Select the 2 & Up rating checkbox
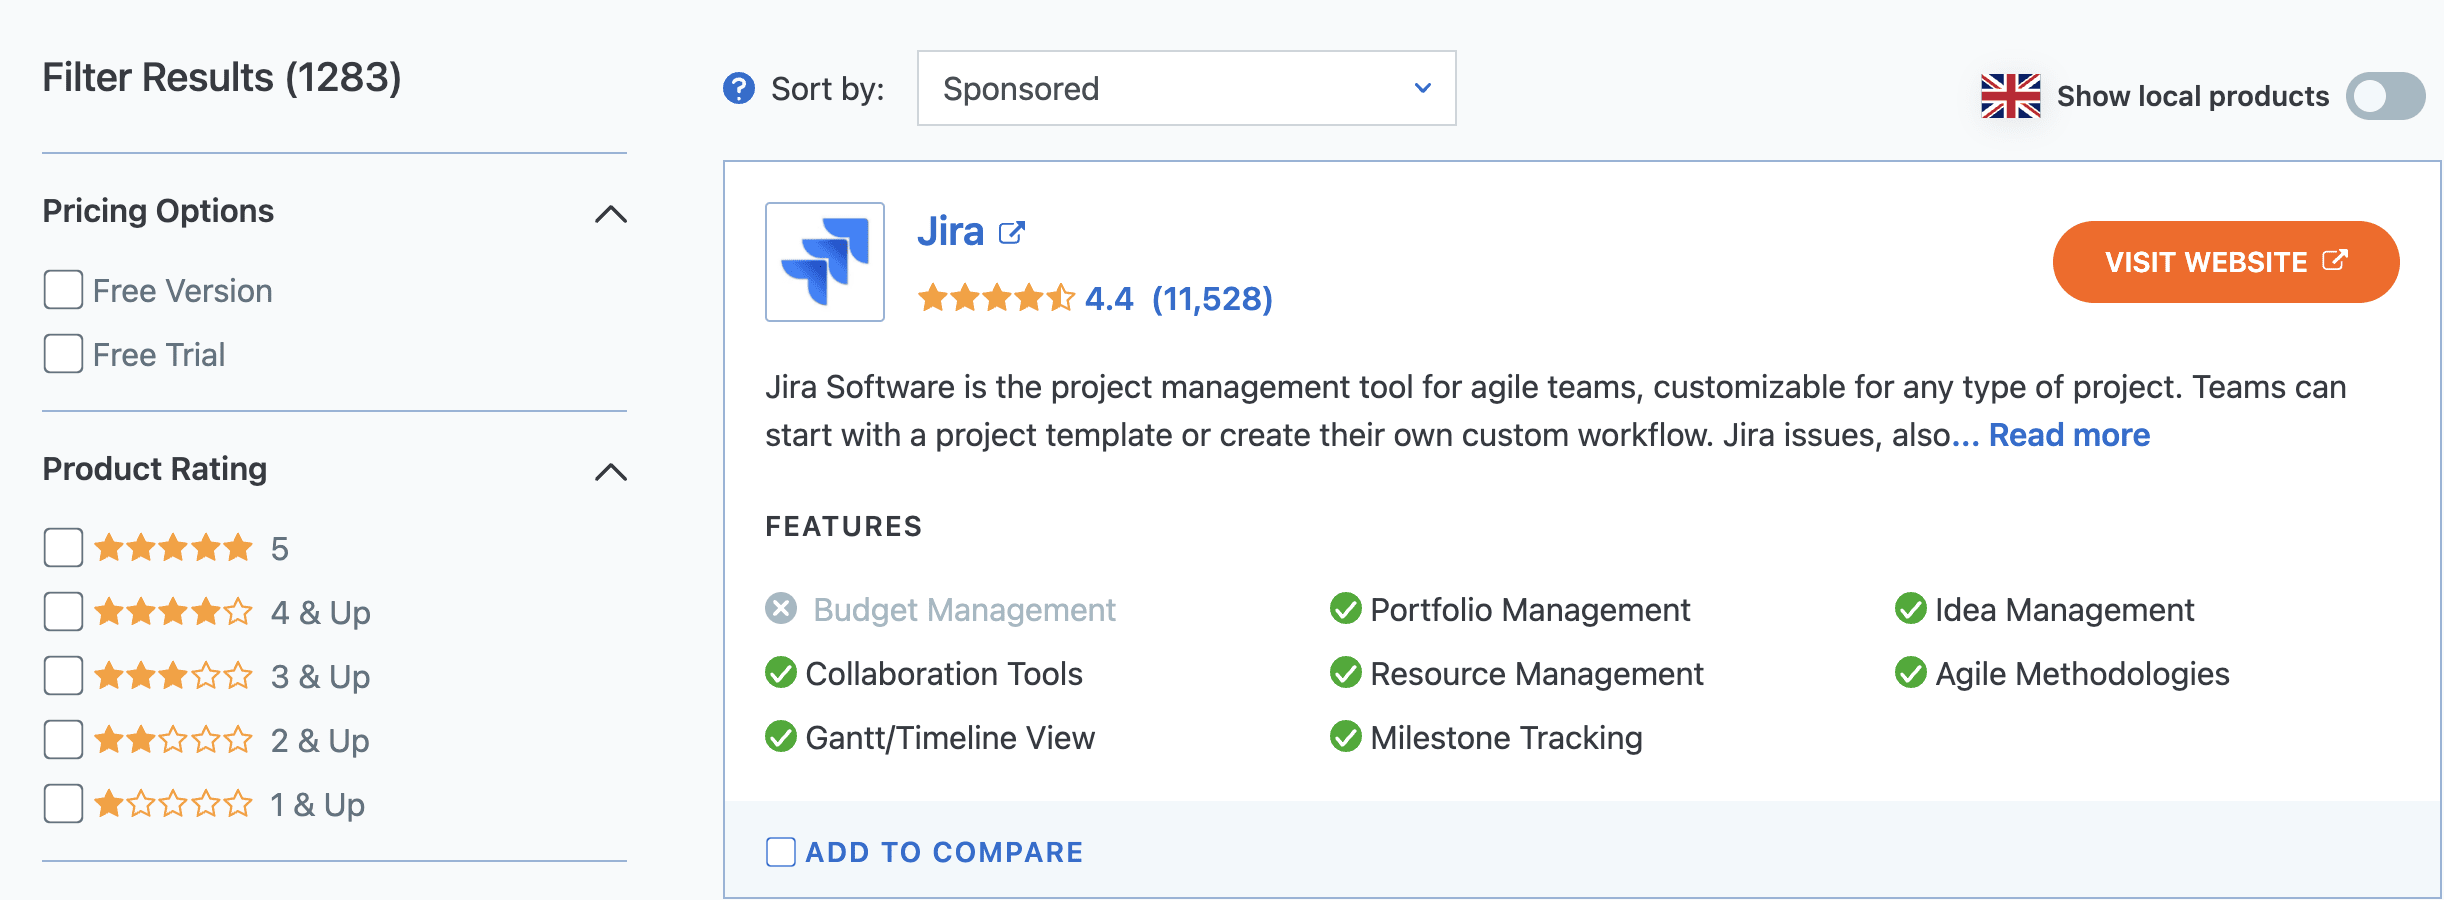The image size is (2444, 900). [63, 740]
